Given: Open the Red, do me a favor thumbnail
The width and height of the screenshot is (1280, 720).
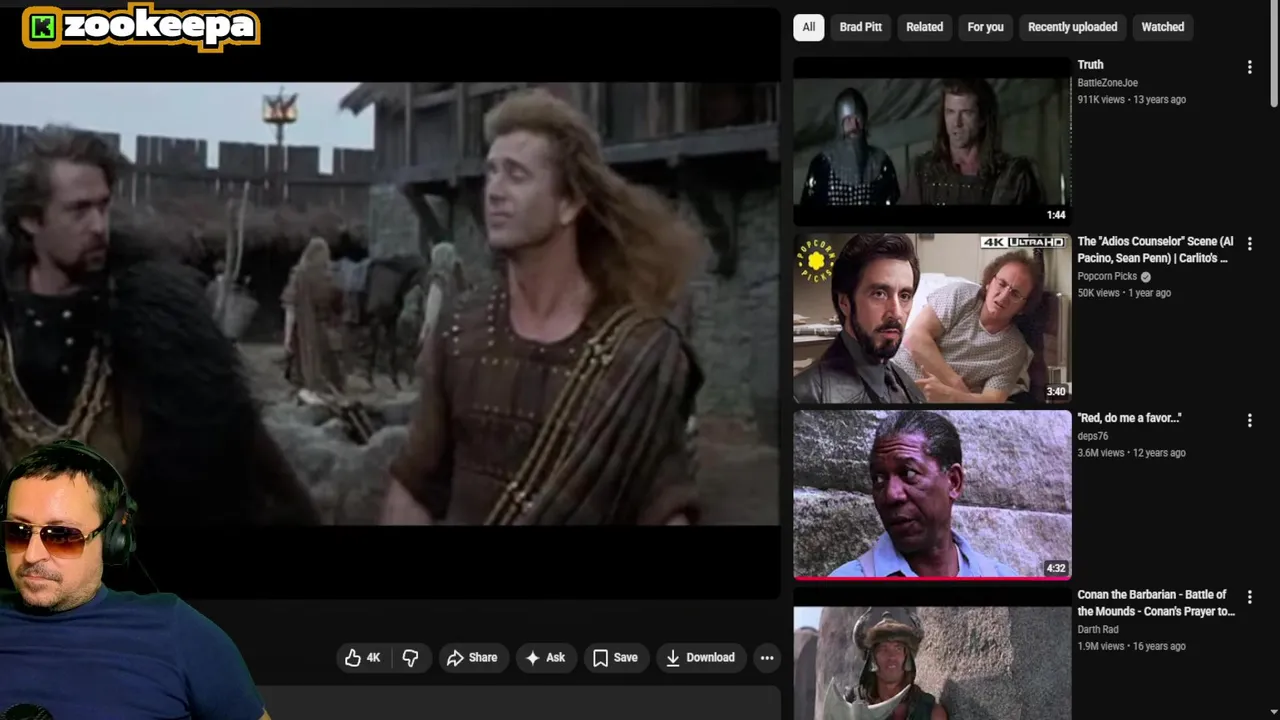Looking at the screenshot, I should click(932, 495).
